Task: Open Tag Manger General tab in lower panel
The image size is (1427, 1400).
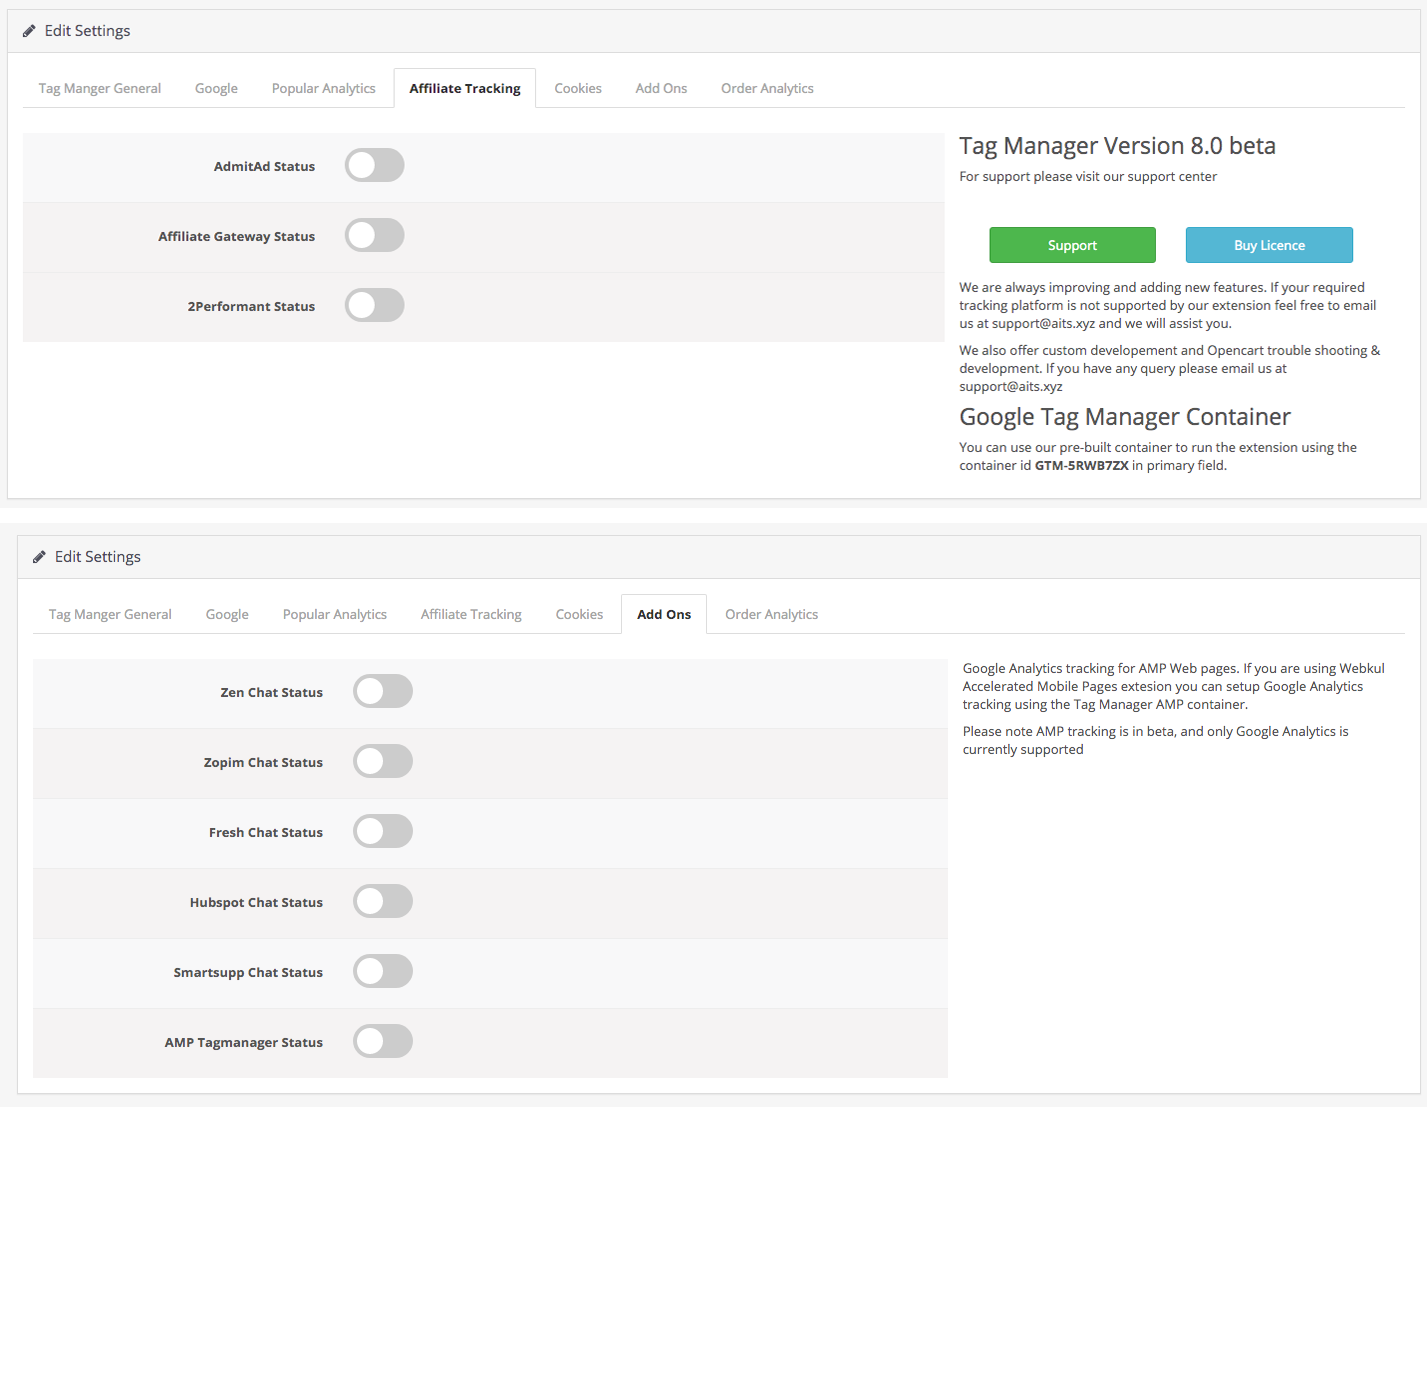Action: [x=110, y=614]
